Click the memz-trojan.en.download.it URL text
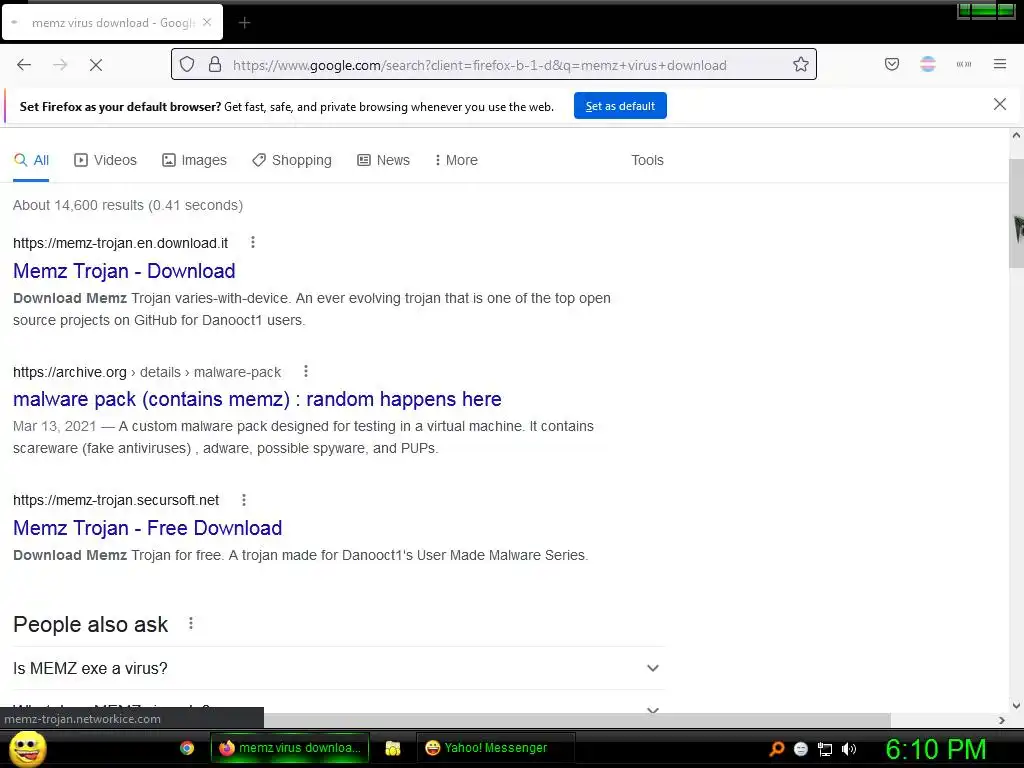1024x768 pixels. 120,243
